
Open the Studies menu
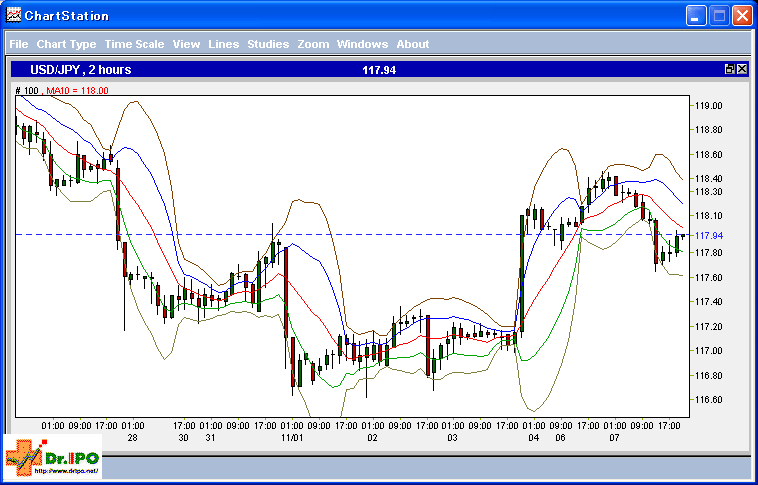[x=268, y=44]
